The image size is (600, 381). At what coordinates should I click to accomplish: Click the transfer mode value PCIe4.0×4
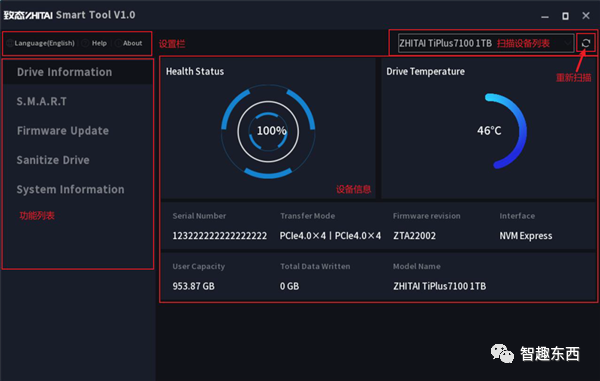click(x=330, y=236)
